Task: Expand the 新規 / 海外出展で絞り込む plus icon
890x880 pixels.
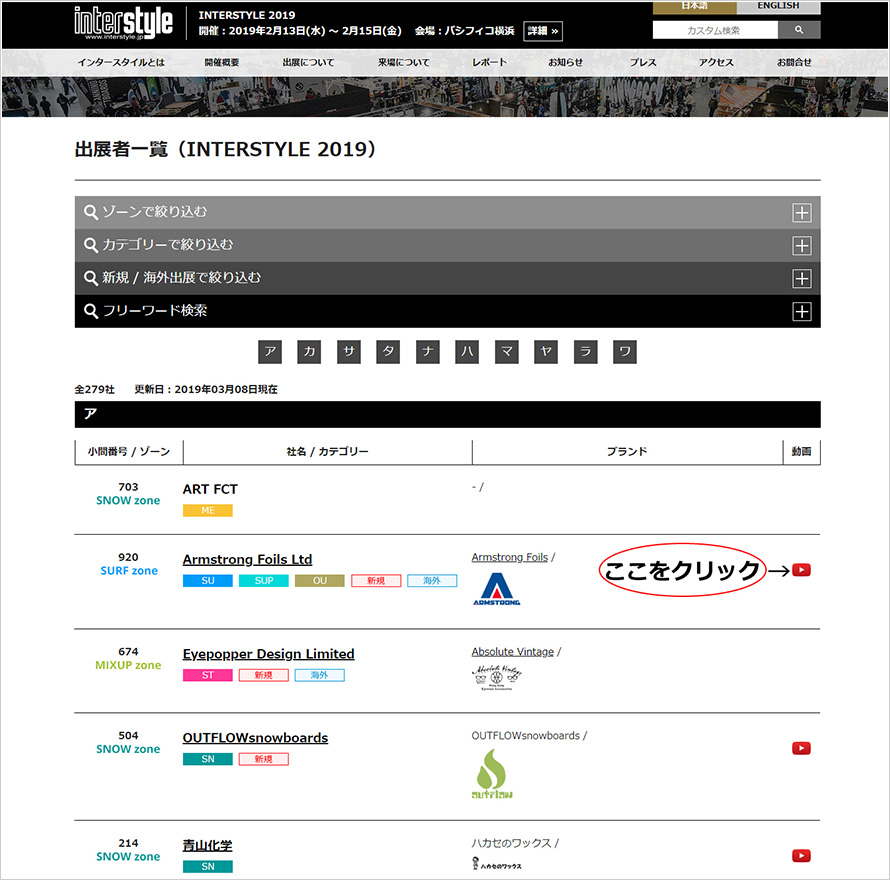Action: tap(801, 279)
